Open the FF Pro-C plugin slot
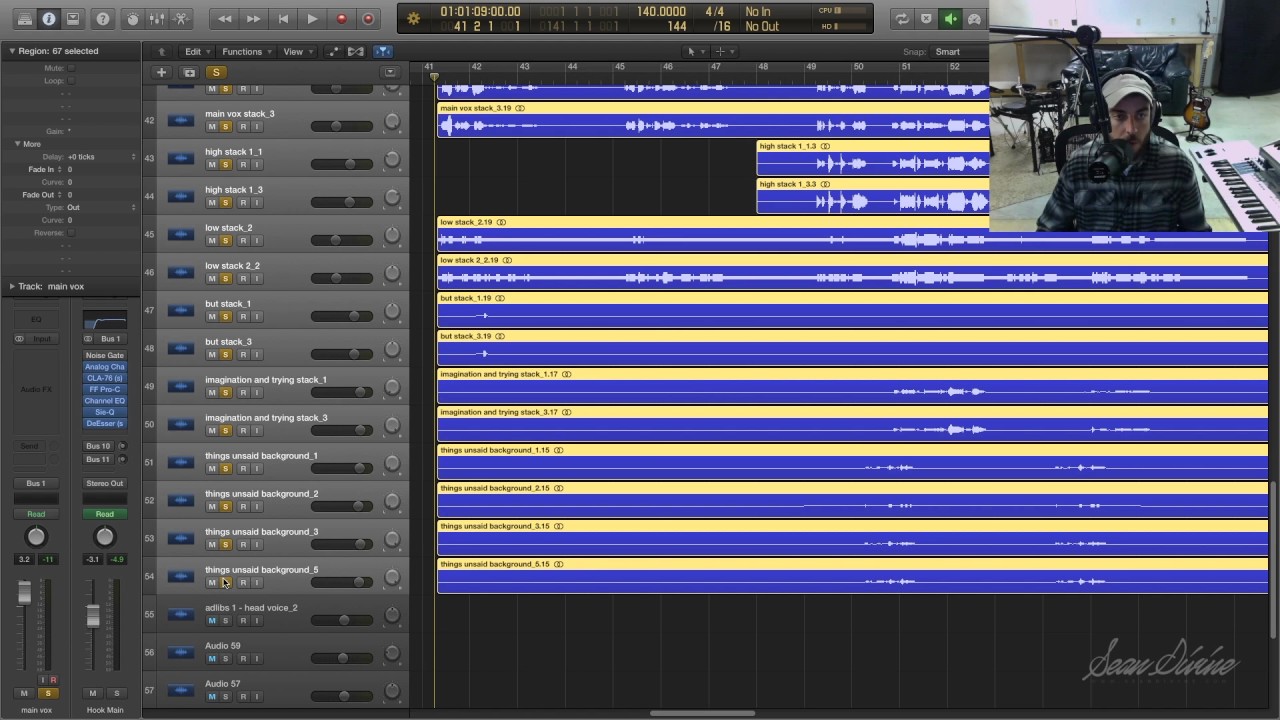 (105, 389)
